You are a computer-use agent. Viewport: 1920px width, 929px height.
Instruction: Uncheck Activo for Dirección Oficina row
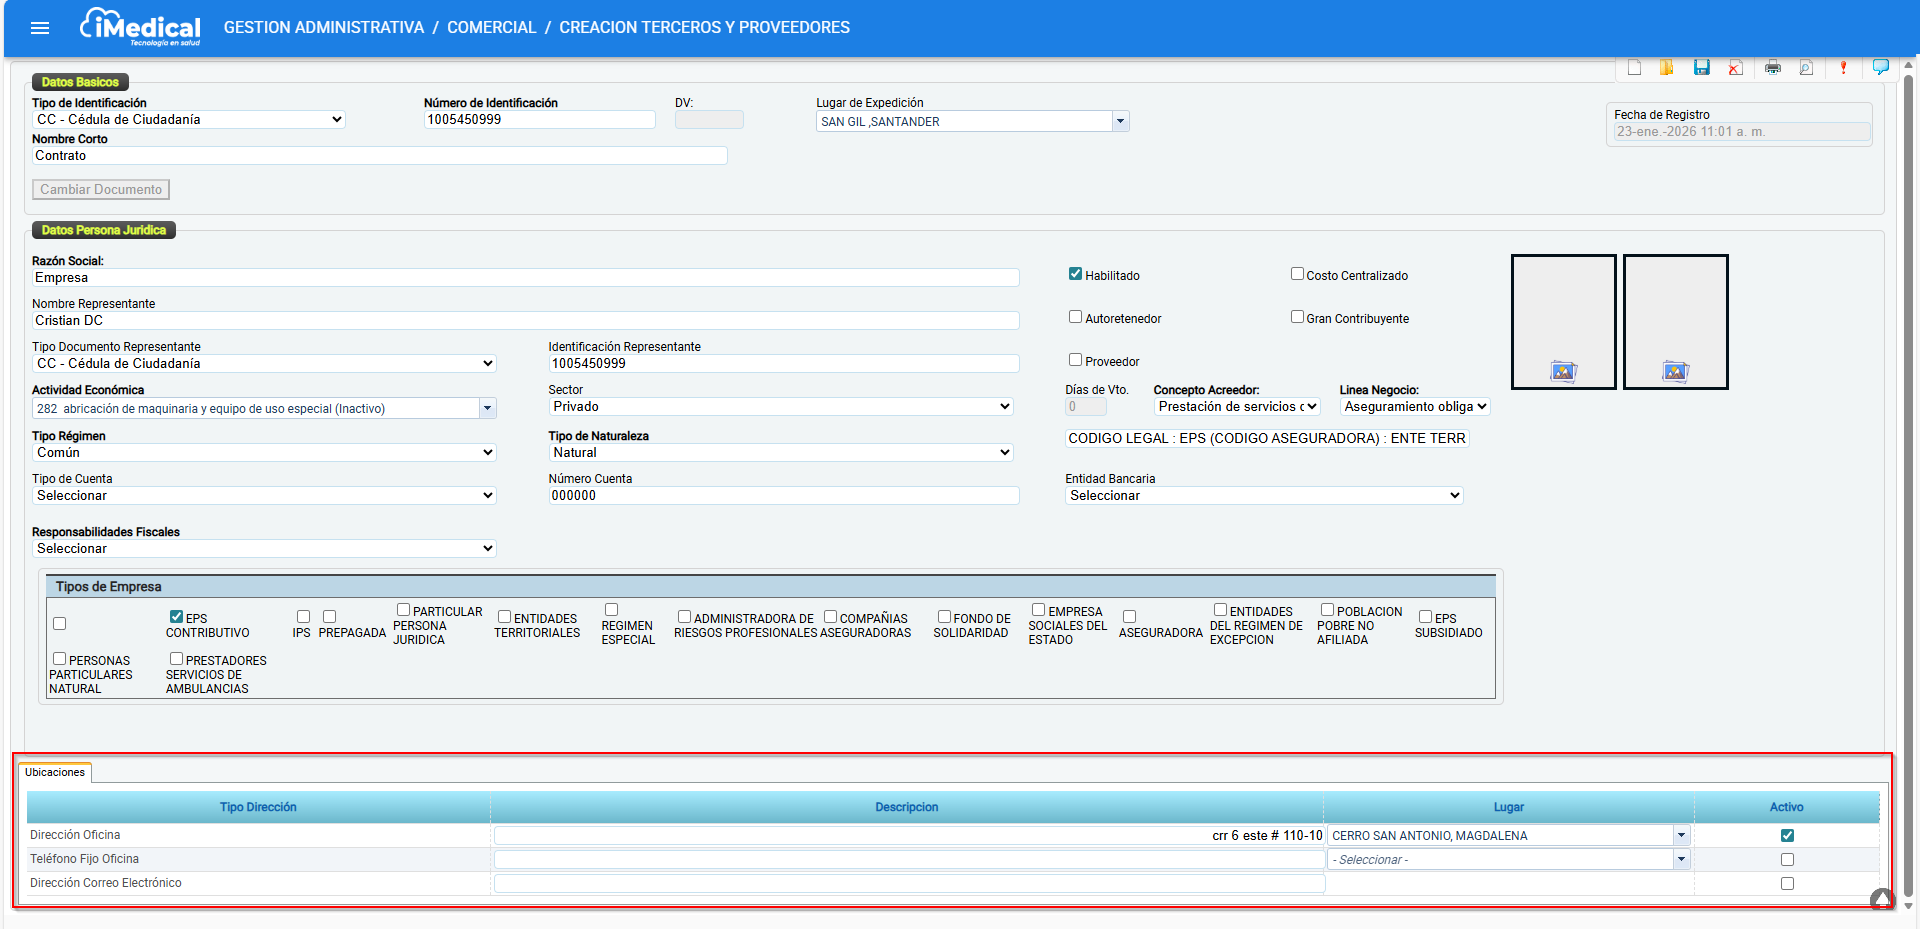pos(1787,836)
